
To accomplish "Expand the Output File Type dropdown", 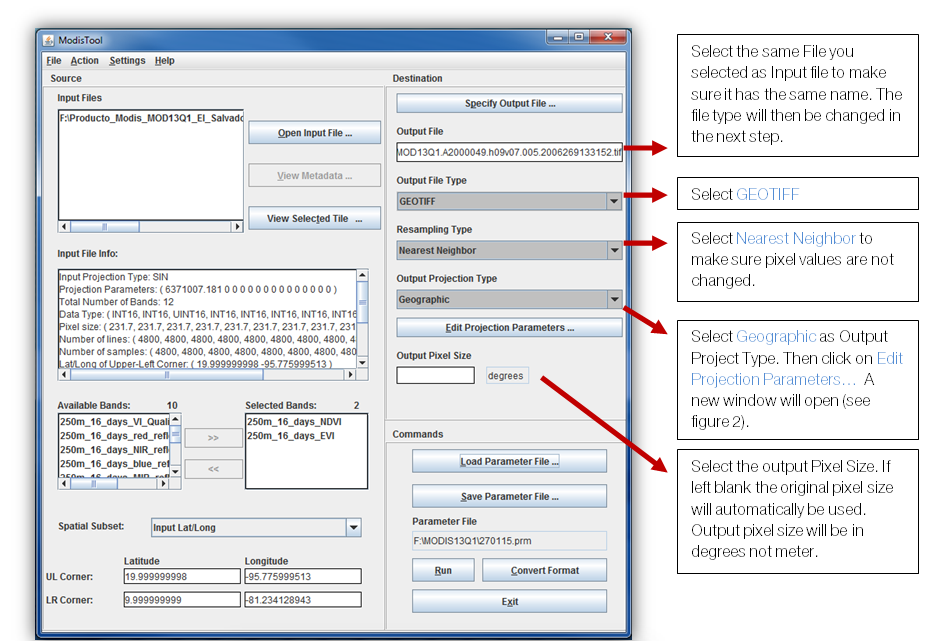I will [613, 201].
